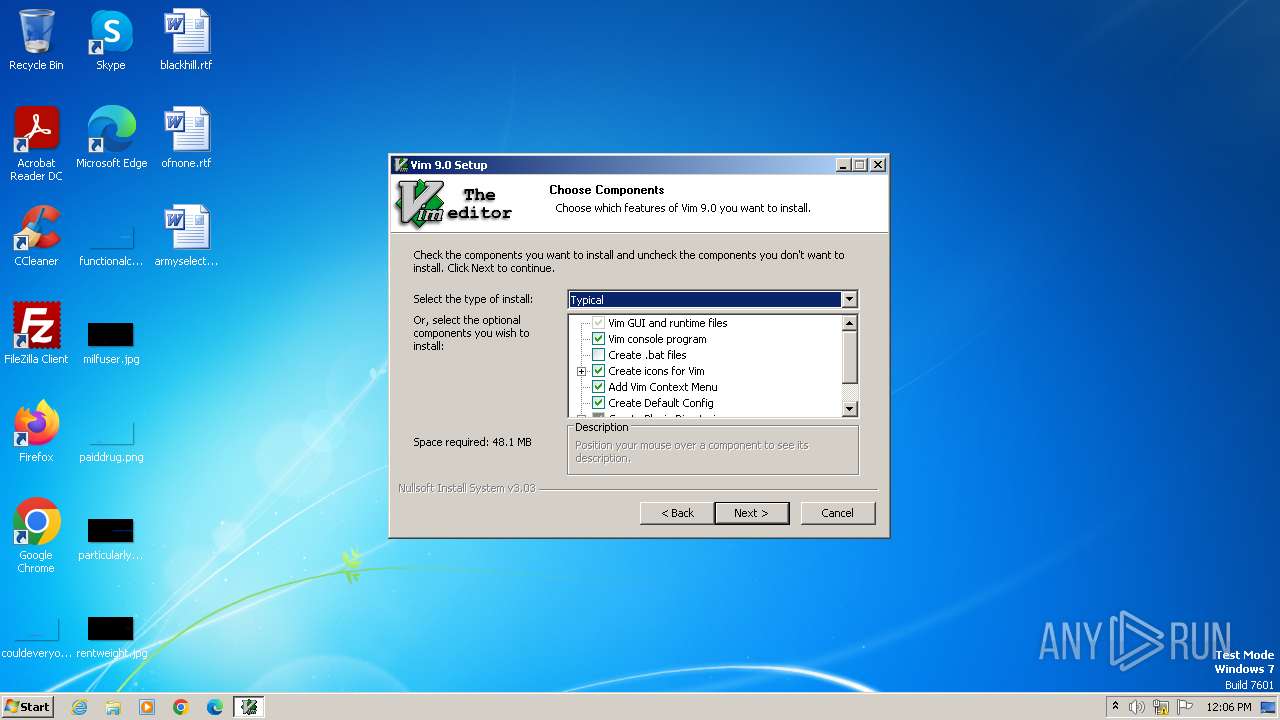Click the taskbar clock 12:06 PM
The height and width of the screenshot is (720, 1280).
pos(1229,707)
